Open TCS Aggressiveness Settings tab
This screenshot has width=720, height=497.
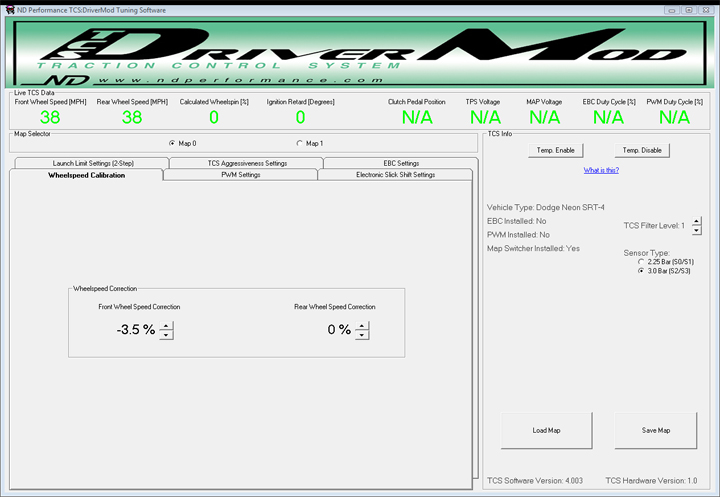pyautogui.click(x=247, y=163)
